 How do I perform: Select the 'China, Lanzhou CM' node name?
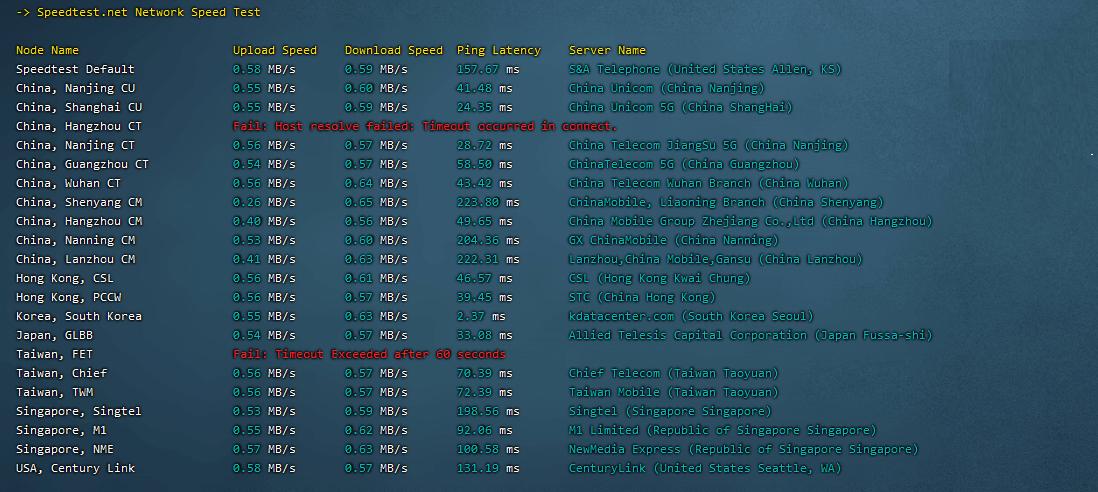[x=75, y=259]
